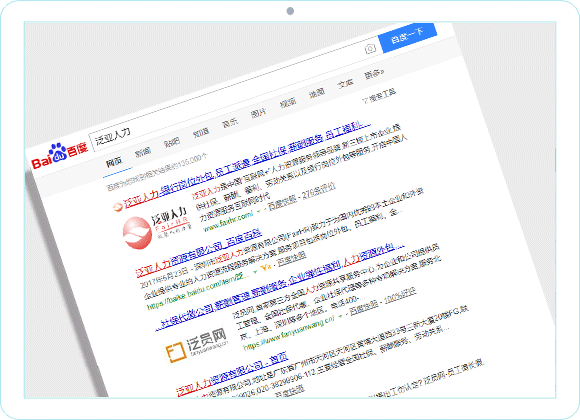Click the 泛亚人力 FairHR company logo thumbnail

coord(157,227)
